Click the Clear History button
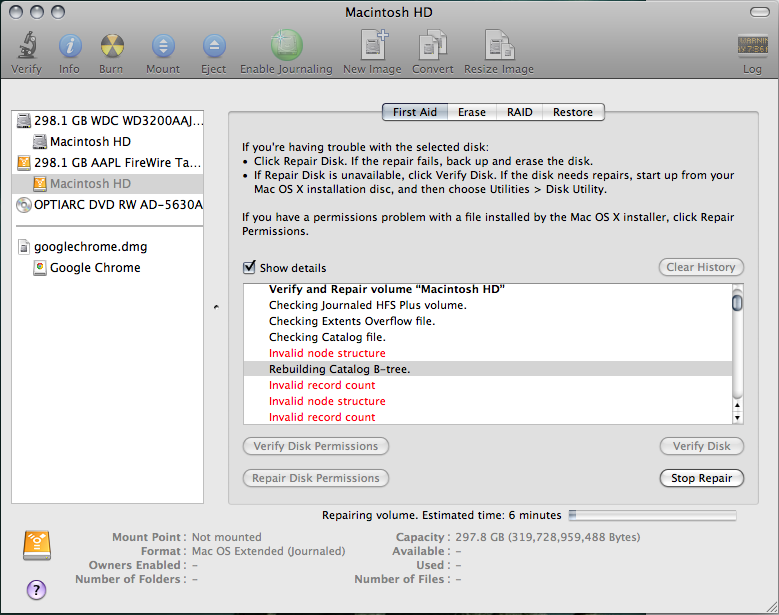 [701, 267]
